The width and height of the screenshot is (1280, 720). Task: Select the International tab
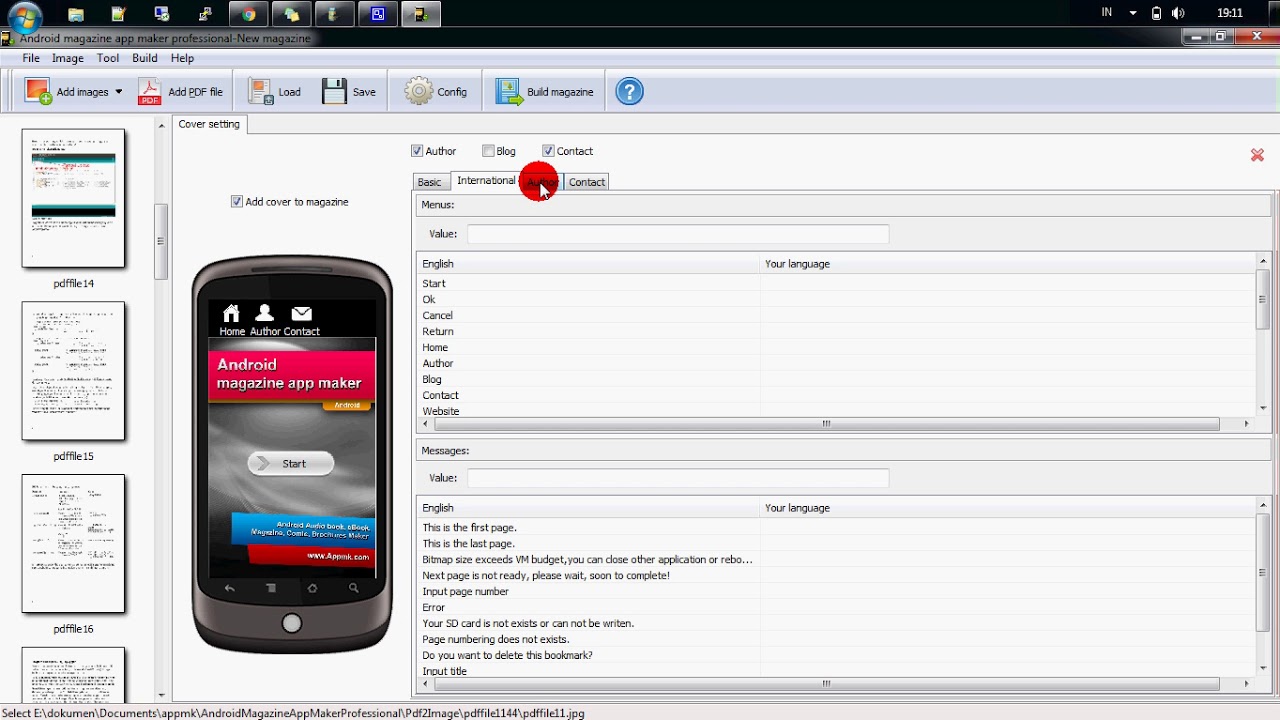pos(486,180)
